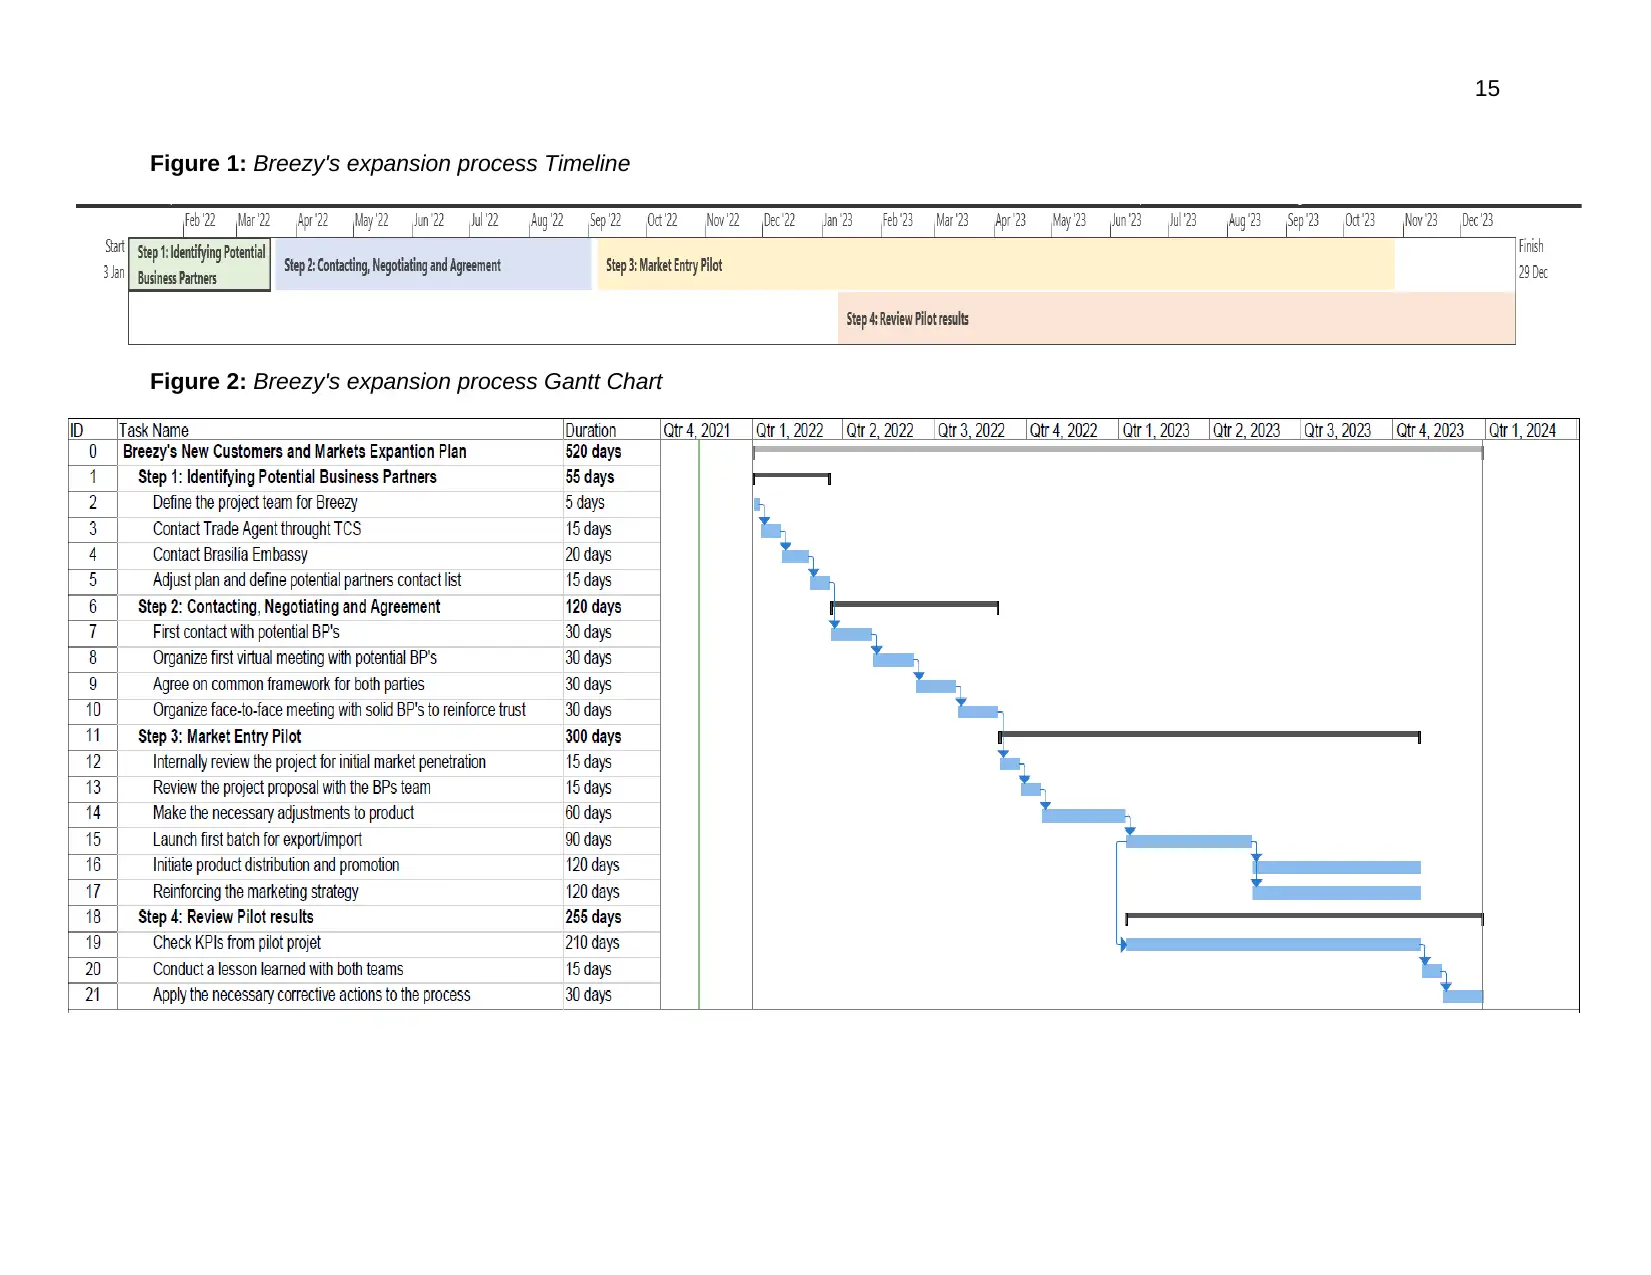Select task 'Organize first virtual meeting with potential BP's'
The image size is (1651, 1275).
[295, 658]
